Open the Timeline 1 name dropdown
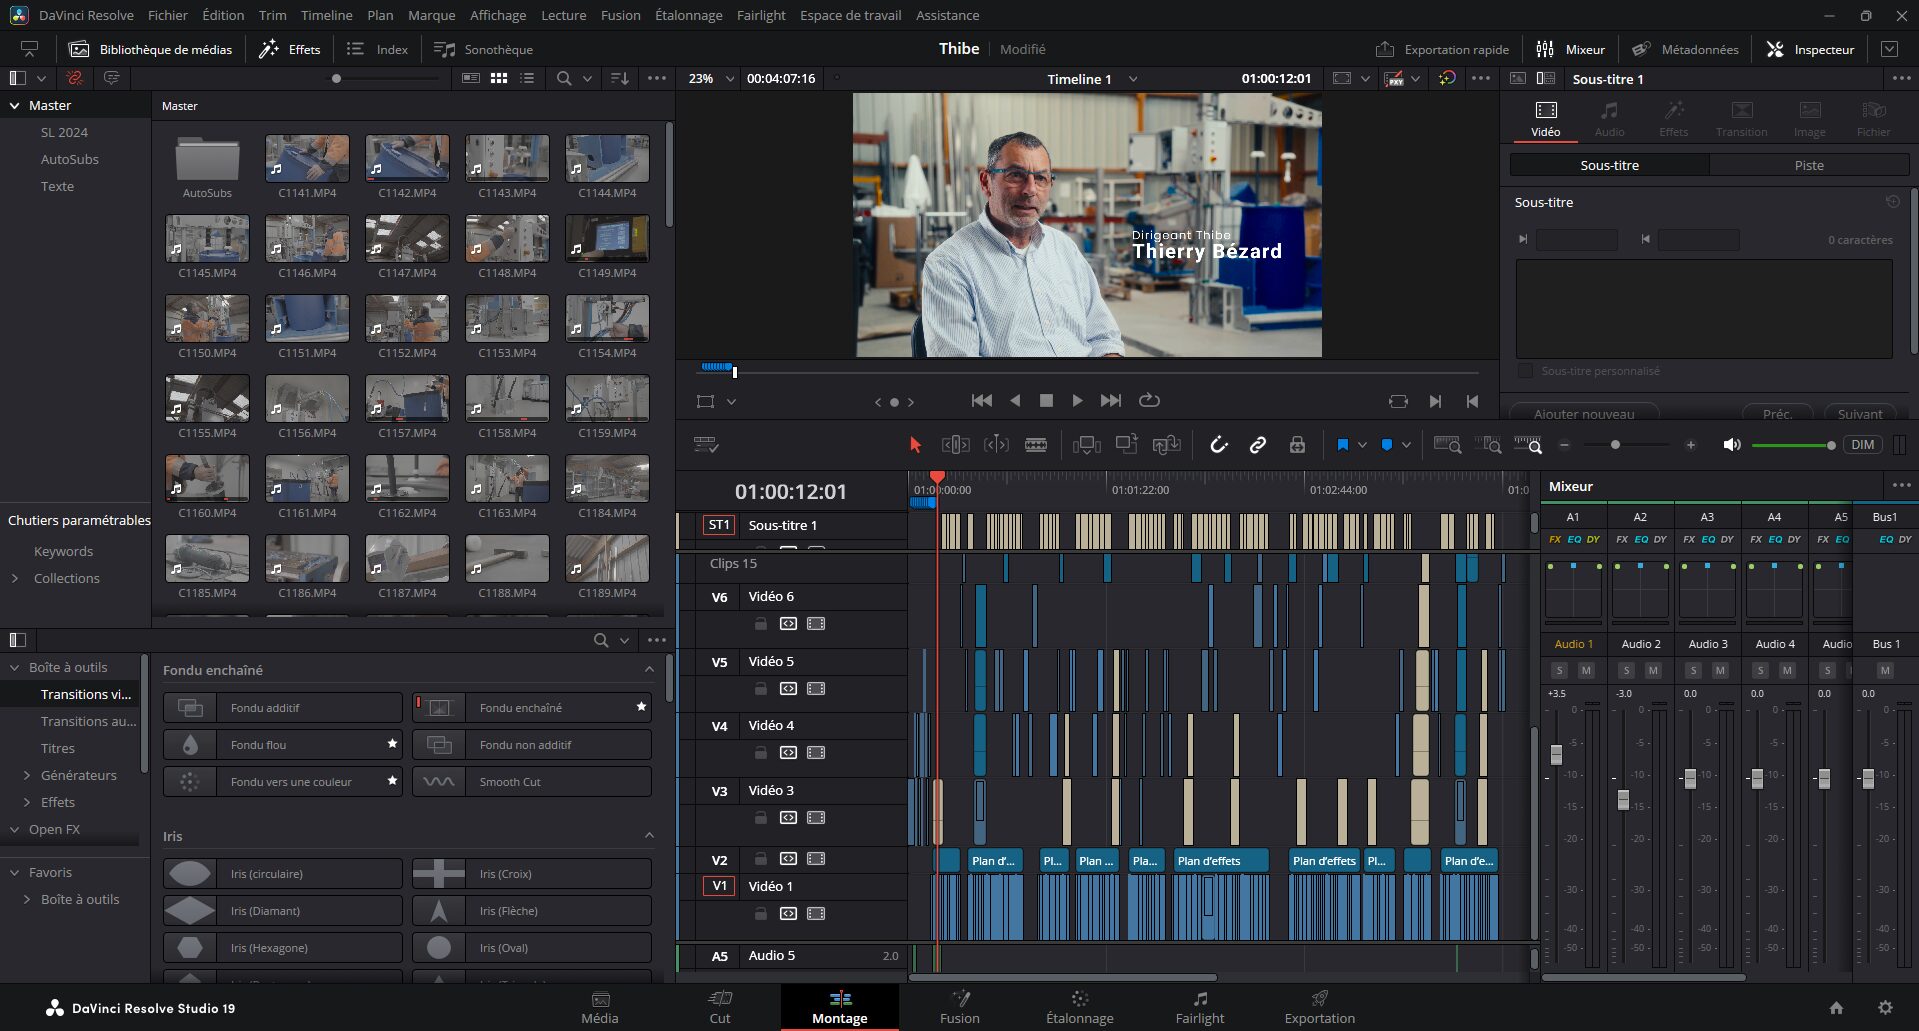 [1133, 79]
